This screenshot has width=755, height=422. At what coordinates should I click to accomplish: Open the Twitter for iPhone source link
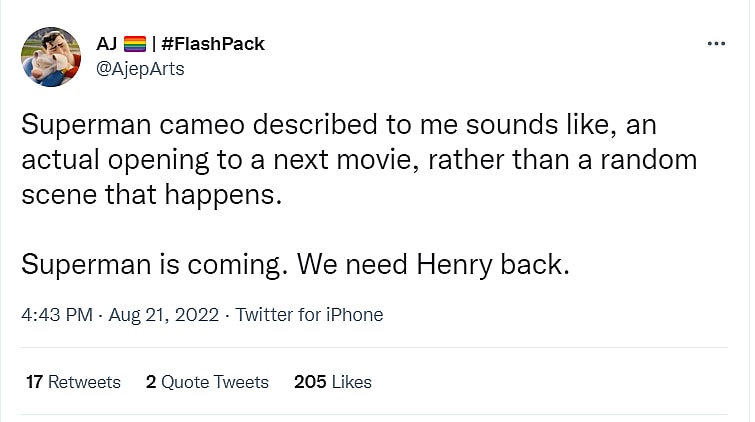point(309,314)
